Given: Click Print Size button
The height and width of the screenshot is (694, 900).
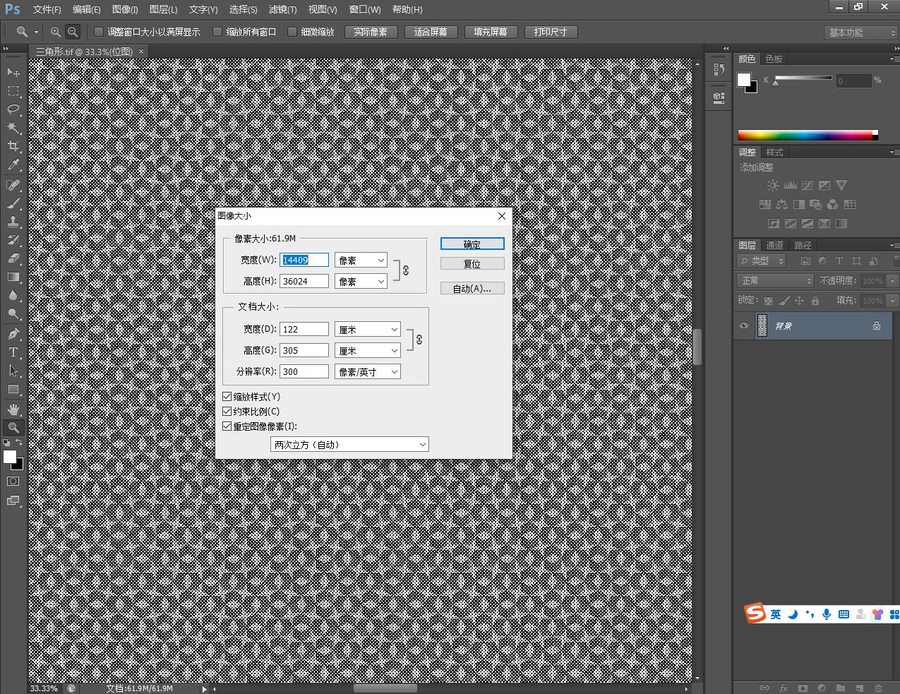Looking at the screenshot, I should tap(550, 32).
